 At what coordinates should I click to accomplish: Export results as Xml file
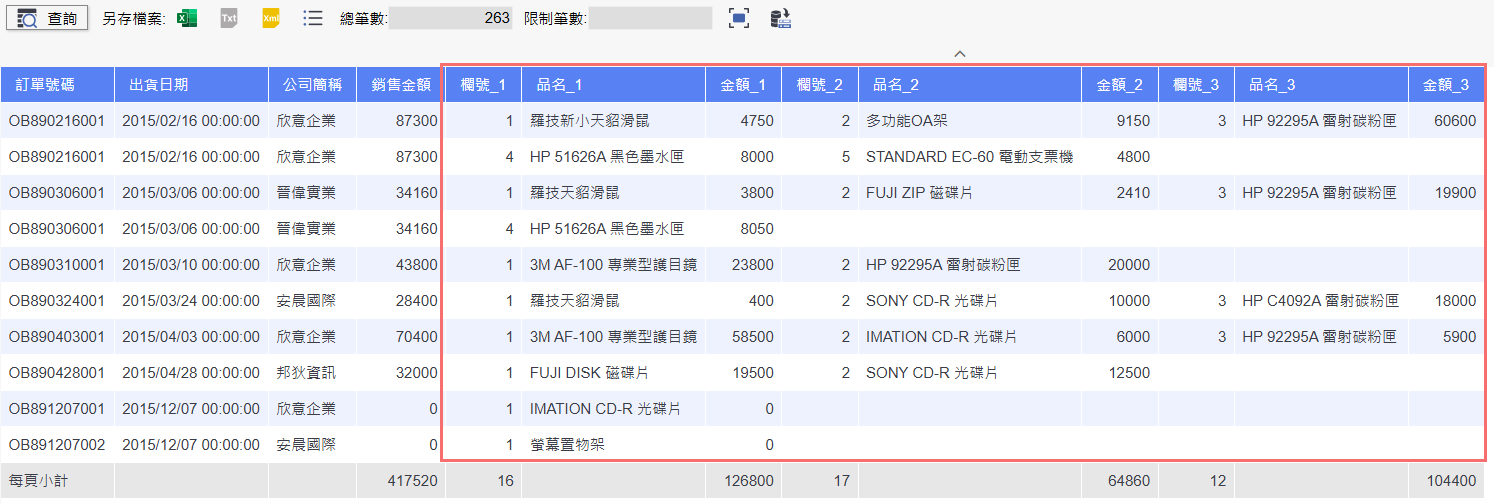[x=271, y=18]
